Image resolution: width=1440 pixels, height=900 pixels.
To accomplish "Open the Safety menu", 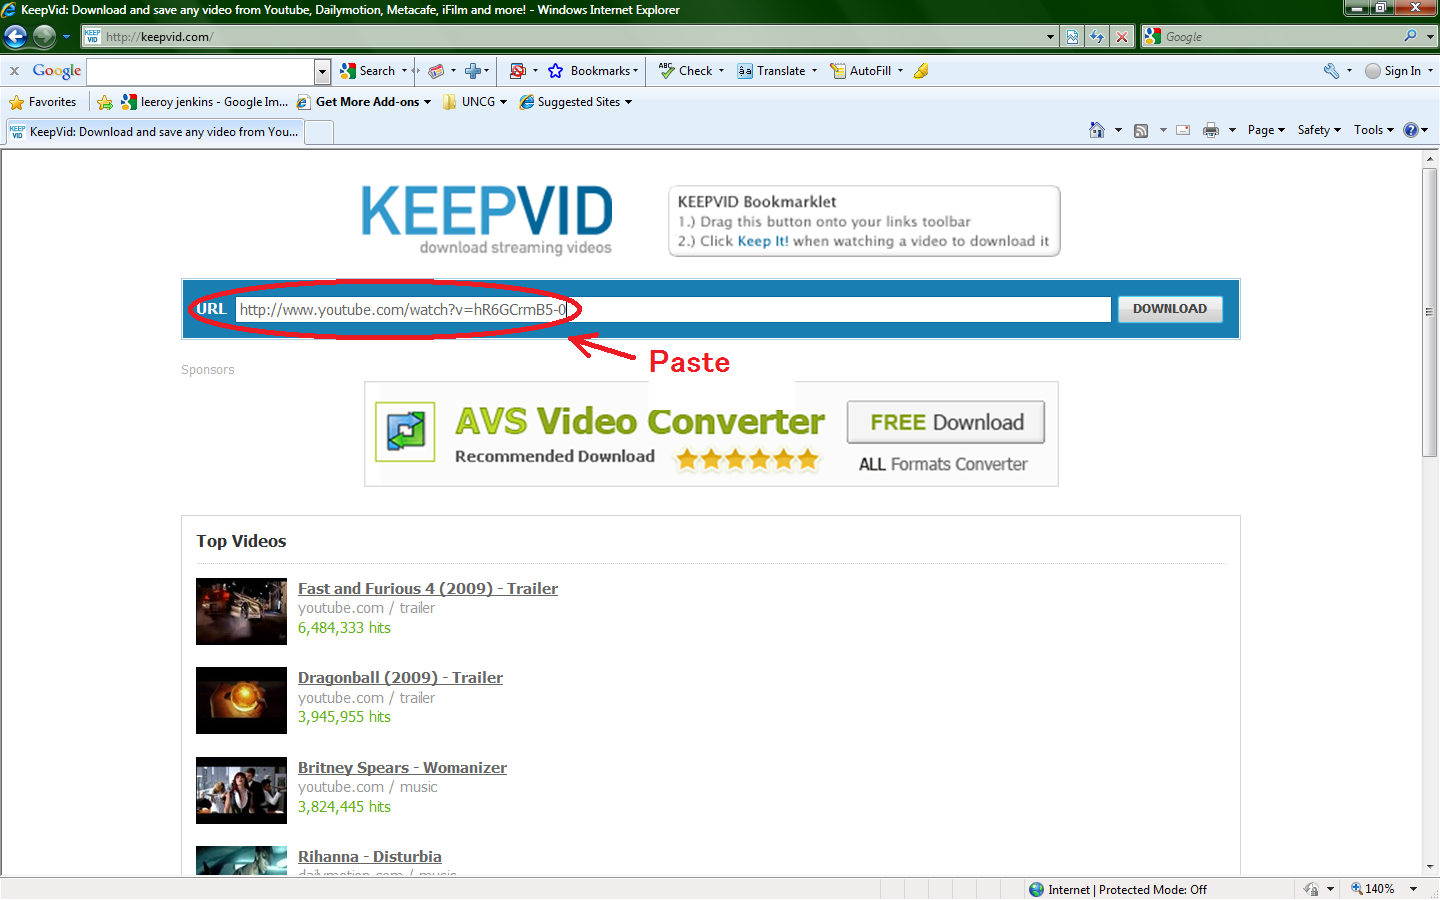I will pyautogui.click(x=1319, y=130).
